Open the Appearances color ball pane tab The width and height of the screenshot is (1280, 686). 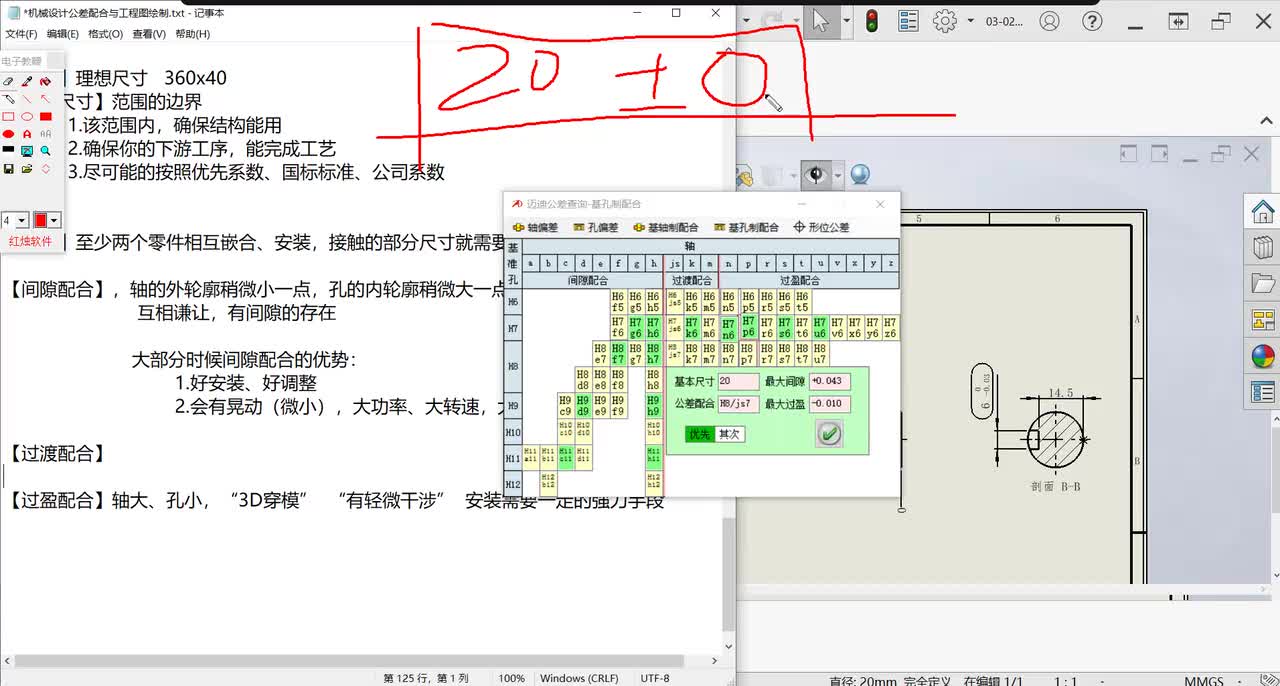pyautogui.click(x=1263, y=356)
